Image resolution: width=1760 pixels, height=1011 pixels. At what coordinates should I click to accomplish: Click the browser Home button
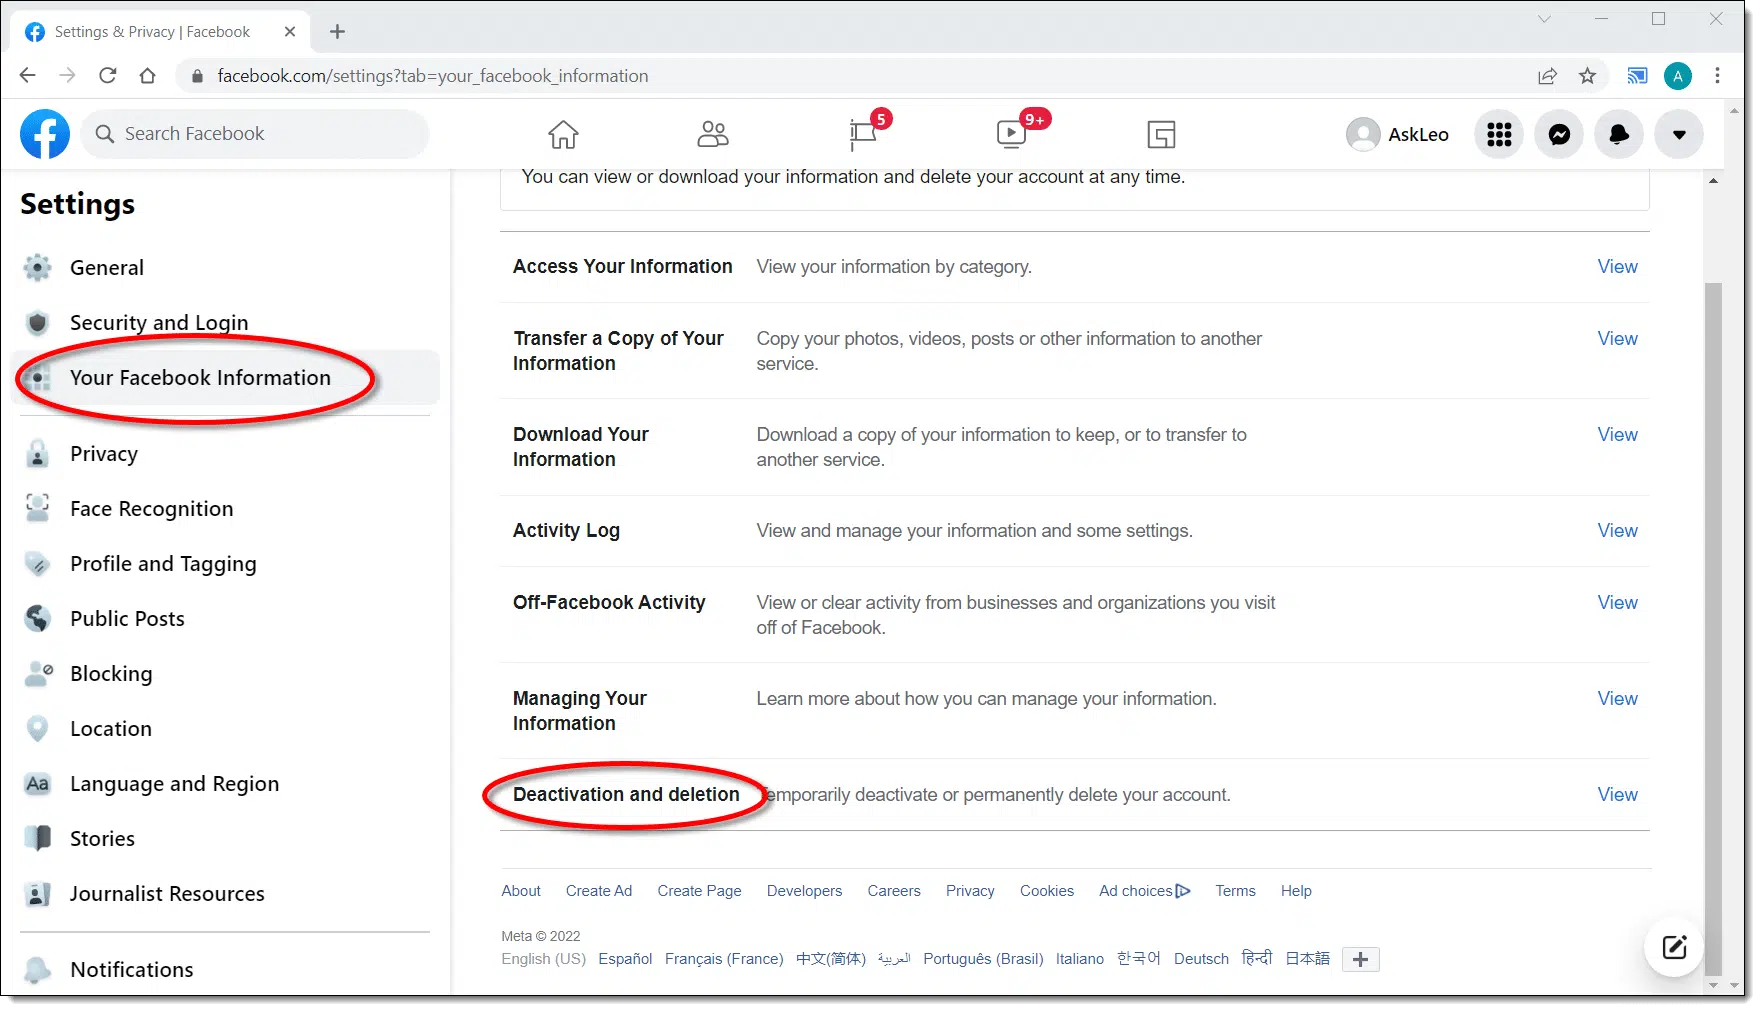[148, 75]
